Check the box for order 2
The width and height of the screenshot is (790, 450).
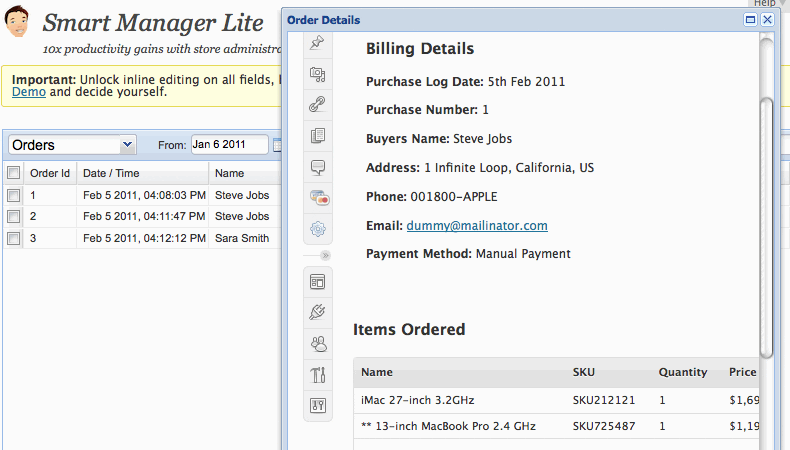click(x=14, y=216)
